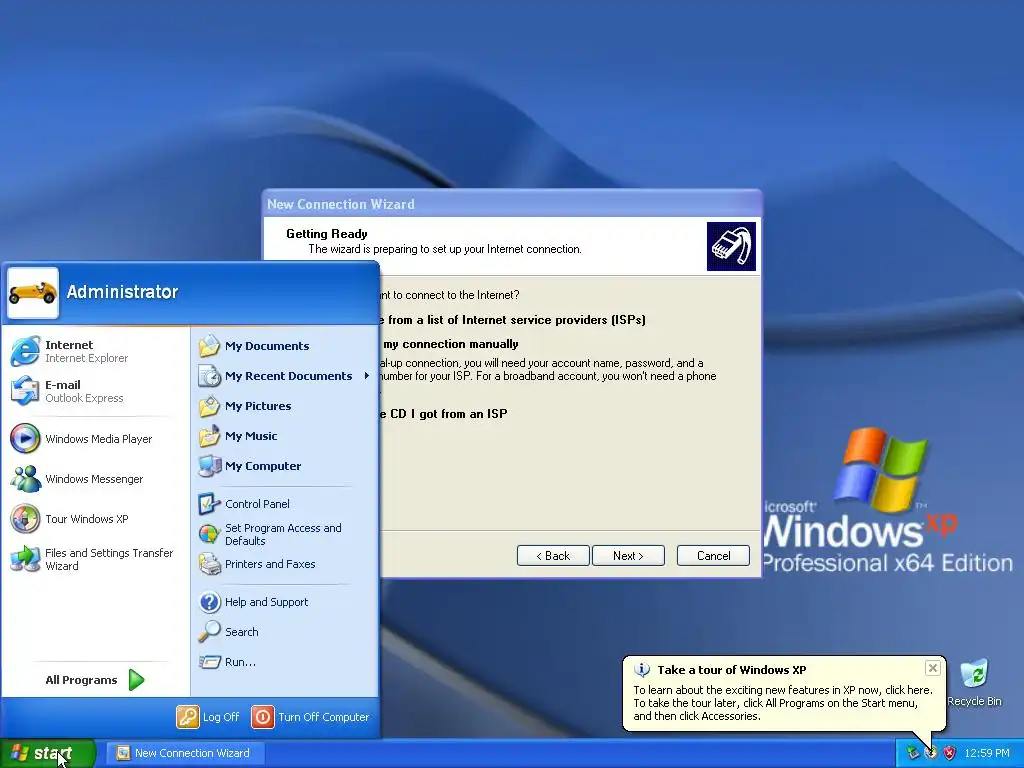Open Help and Support icon

tap(210, 601)
